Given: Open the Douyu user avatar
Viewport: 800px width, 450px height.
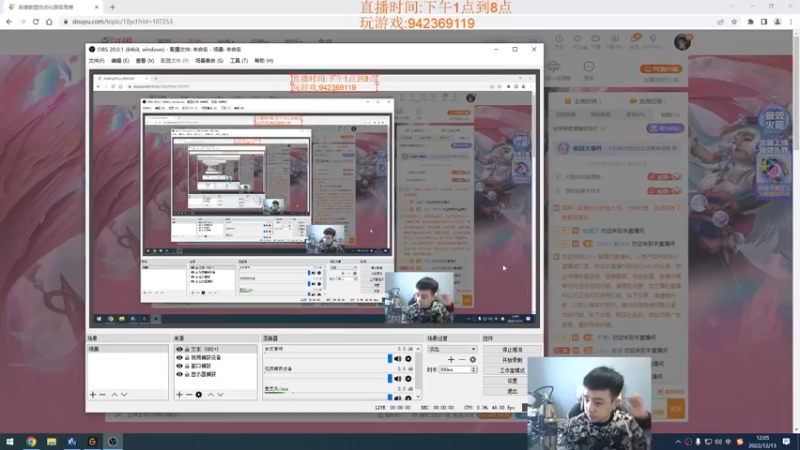Looking at the screenshot, I should point(682,42).
